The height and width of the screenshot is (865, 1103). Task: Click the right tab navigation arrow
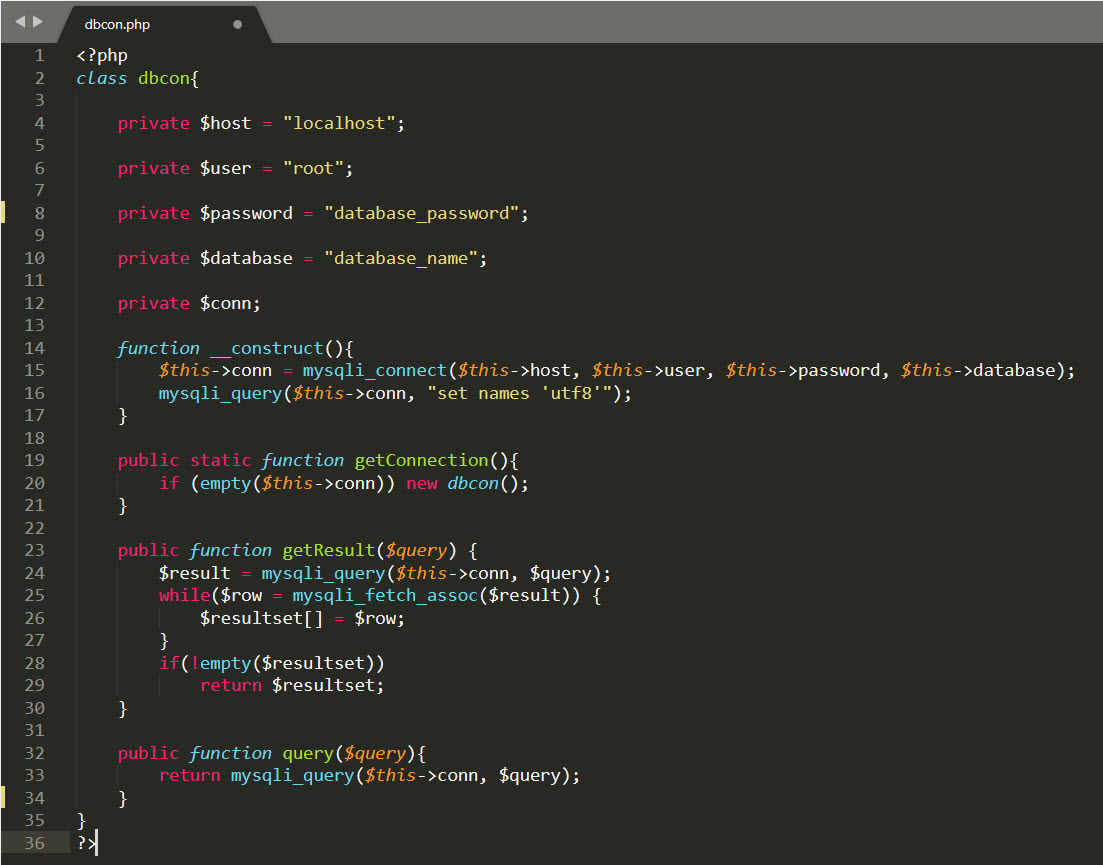tap(38, 22)
